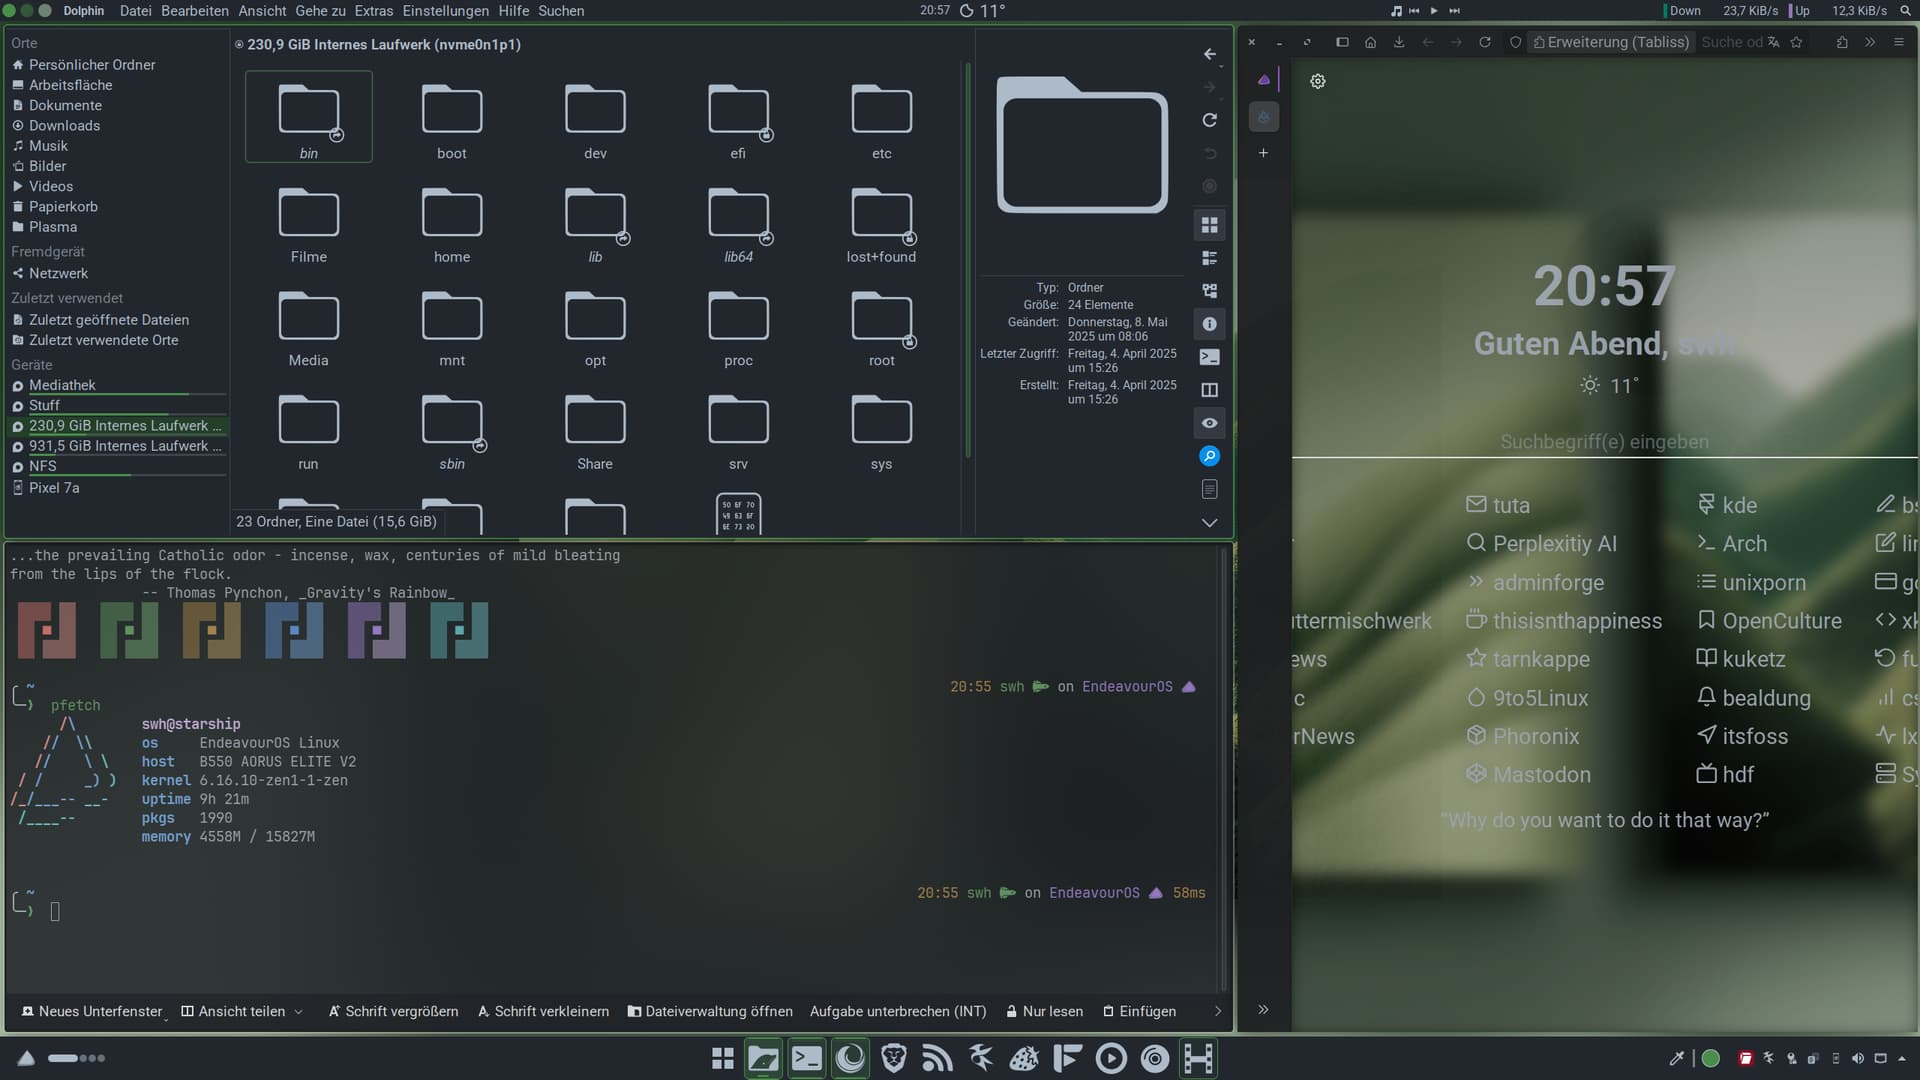This screenshot has width=1920, height=1080.
Task: Click the Tabliss search term input field
Action: coord(1604,442)
